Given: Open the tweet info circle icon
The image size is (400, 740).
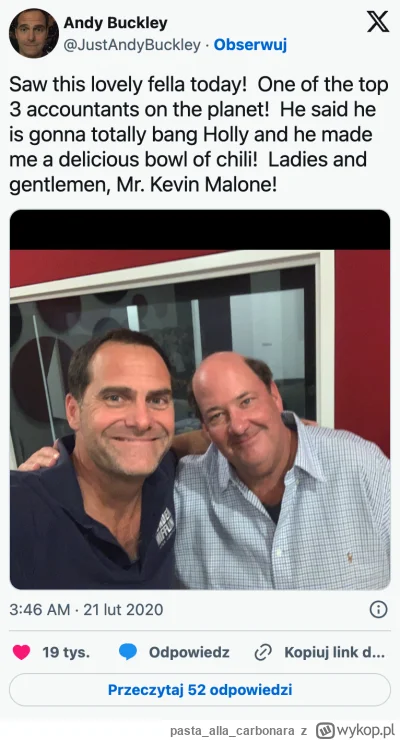Looking at the screenshot, I should point(378,609).
